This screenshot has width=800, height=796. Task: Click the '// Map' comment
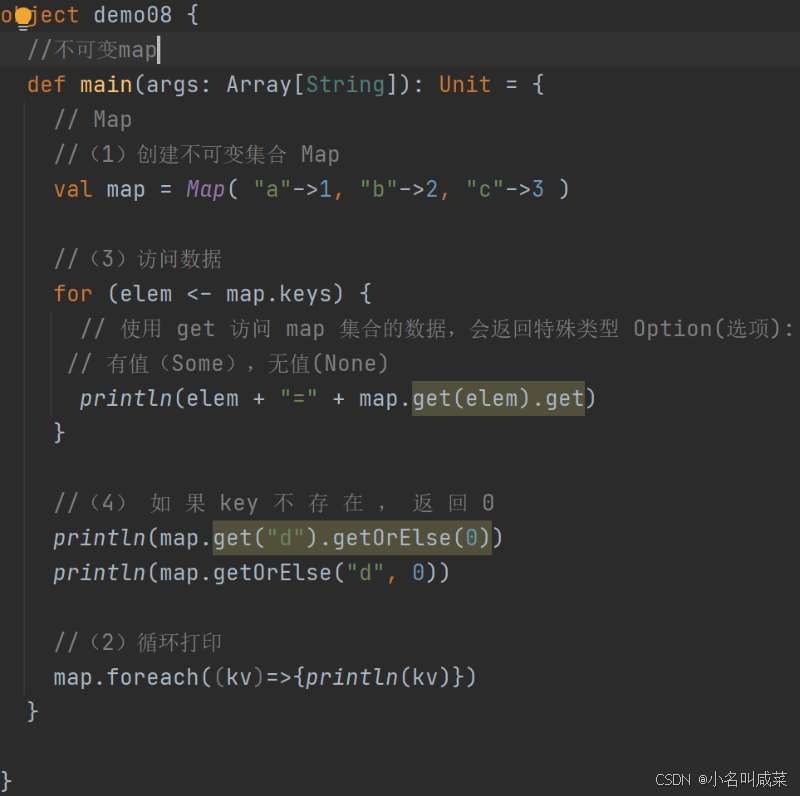(x=93, y=120)
